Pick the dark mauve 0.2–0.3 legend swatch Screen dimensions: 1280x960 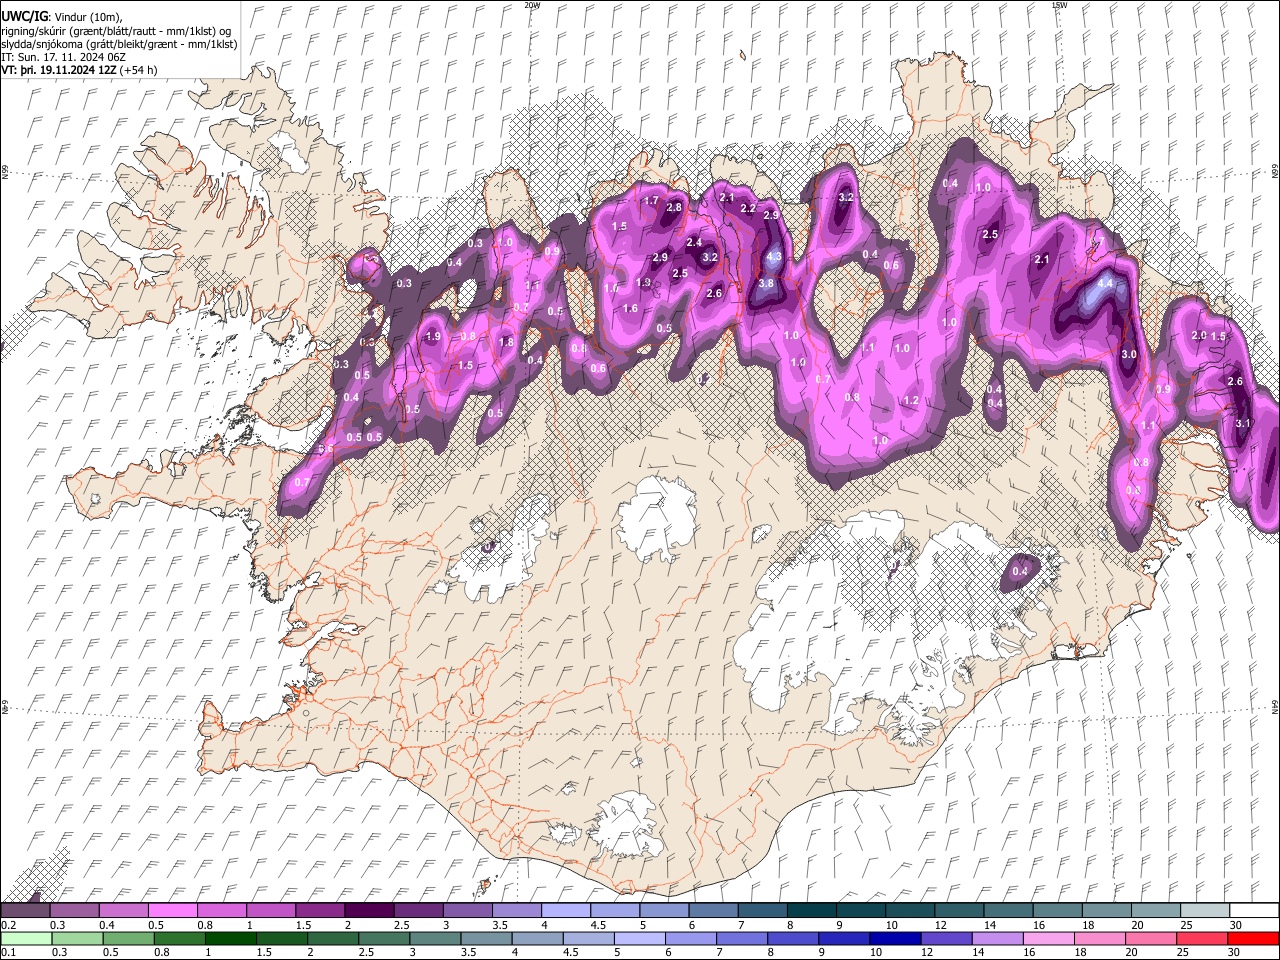point(26,911)
